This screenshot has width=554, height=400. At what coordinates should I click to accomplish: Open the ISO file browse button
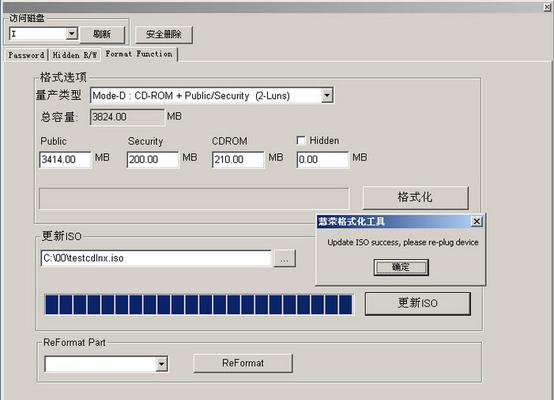tap(284, 258)
